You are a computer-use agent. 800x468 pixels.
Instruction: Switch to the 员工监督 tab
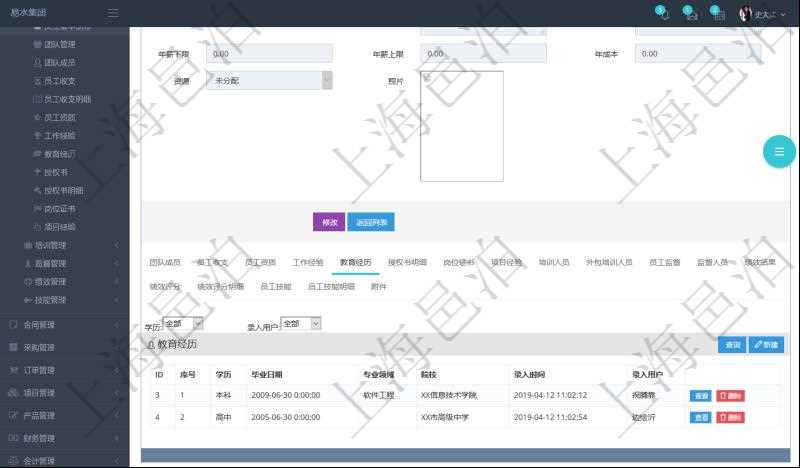pyautogui.click(x=664, y=262)
